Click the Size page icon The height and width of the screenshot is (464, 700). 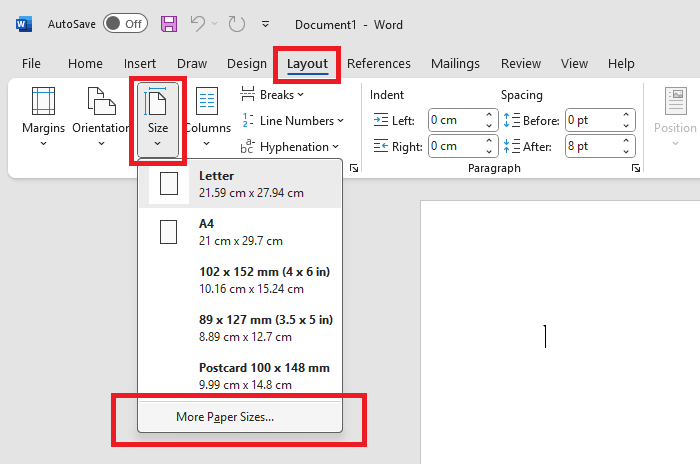(157, 104)
